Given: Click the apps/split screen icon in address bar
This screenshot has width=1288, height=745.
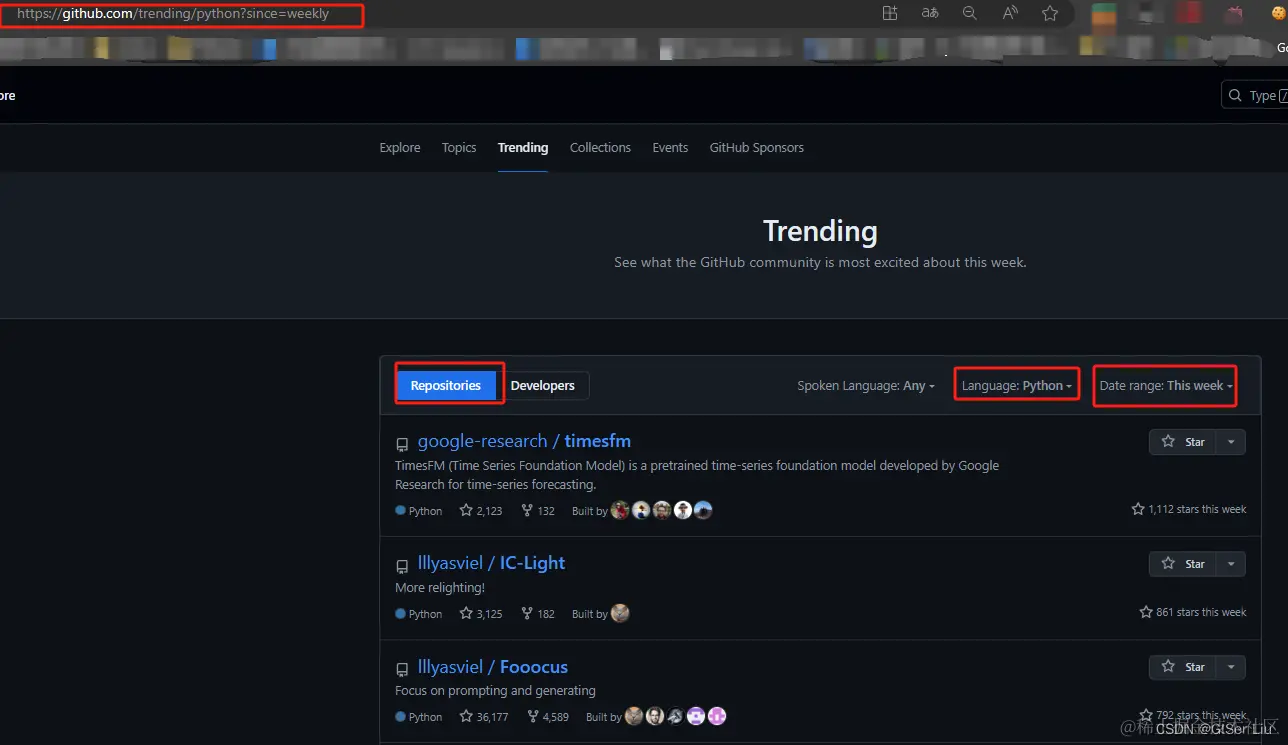Looking at the screenshot, I should 890,13.
